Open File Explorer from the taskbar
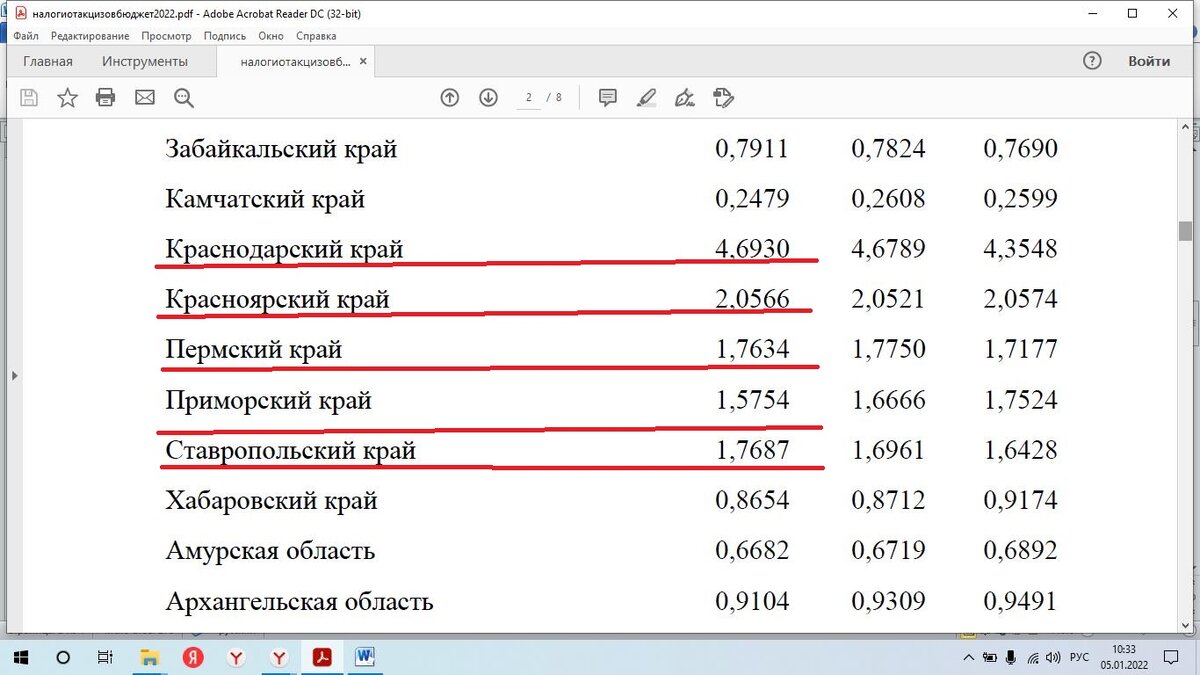Screen dimensions: 1200x675 (149, 657)
